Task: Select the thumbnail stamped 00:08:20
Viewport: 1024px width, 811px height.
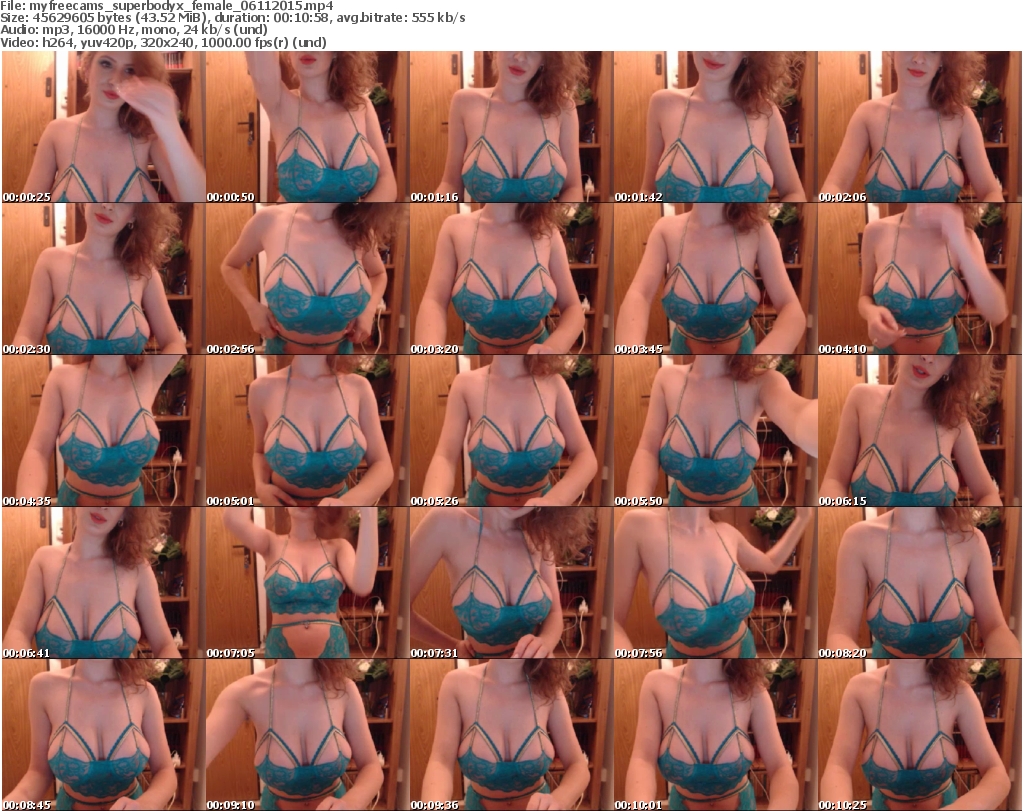Action: 920,582
